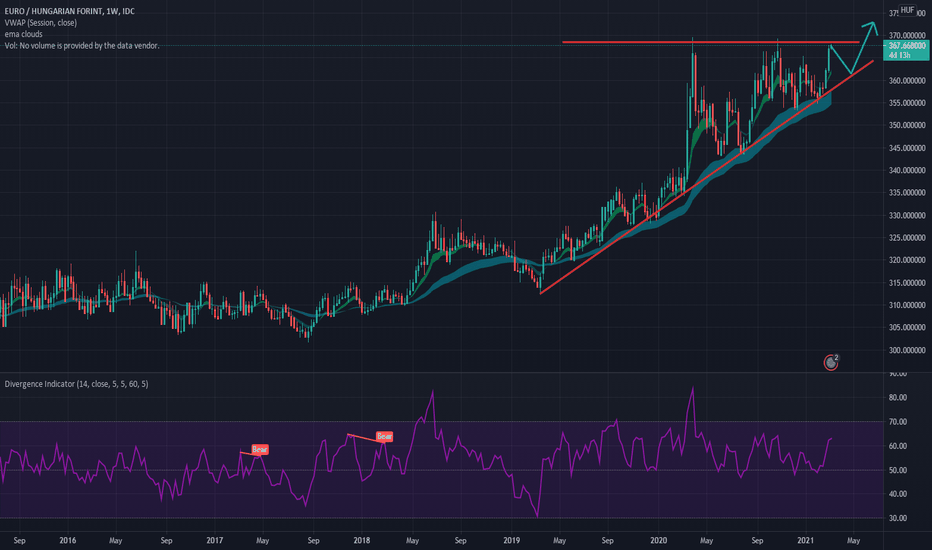This screenshot has height=550, width=932.
Task: Select the VWAP (Session, close) indicator legend
Action: [x=40, y=23]
